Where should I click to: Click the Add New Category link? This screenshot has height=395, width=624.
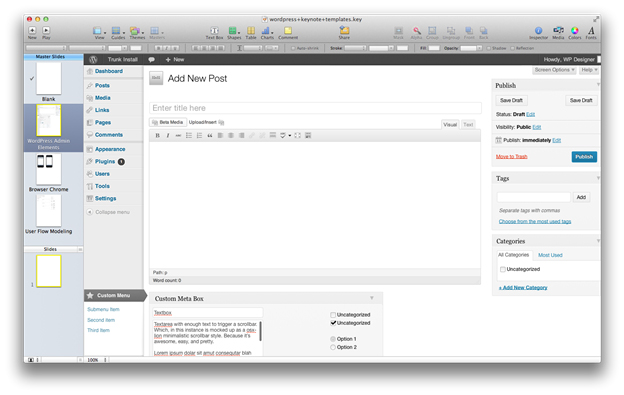click(523, 288)
